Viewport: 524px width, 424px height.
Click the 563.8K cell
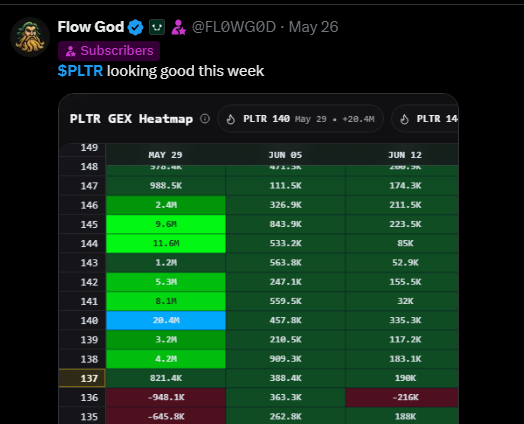point(285,263)
